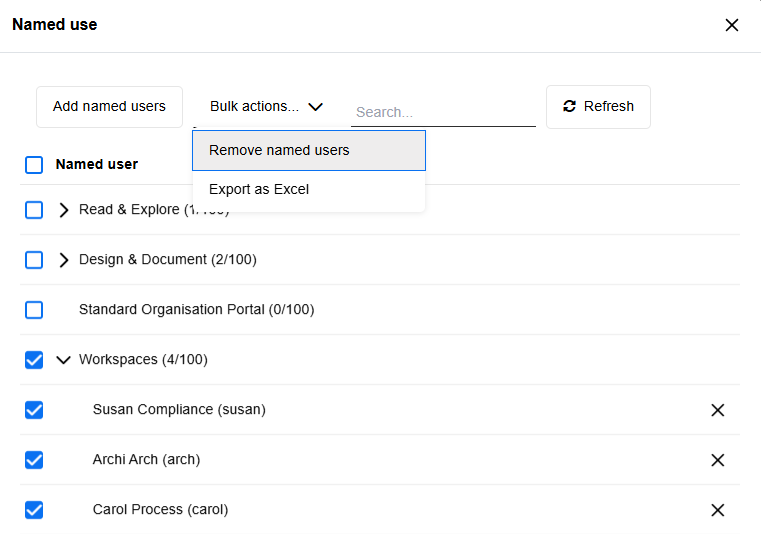Image resolution: width=761 pixels, height=534 pixels.
Task: Remove Carol Process with the X icon
Action: 717,510
